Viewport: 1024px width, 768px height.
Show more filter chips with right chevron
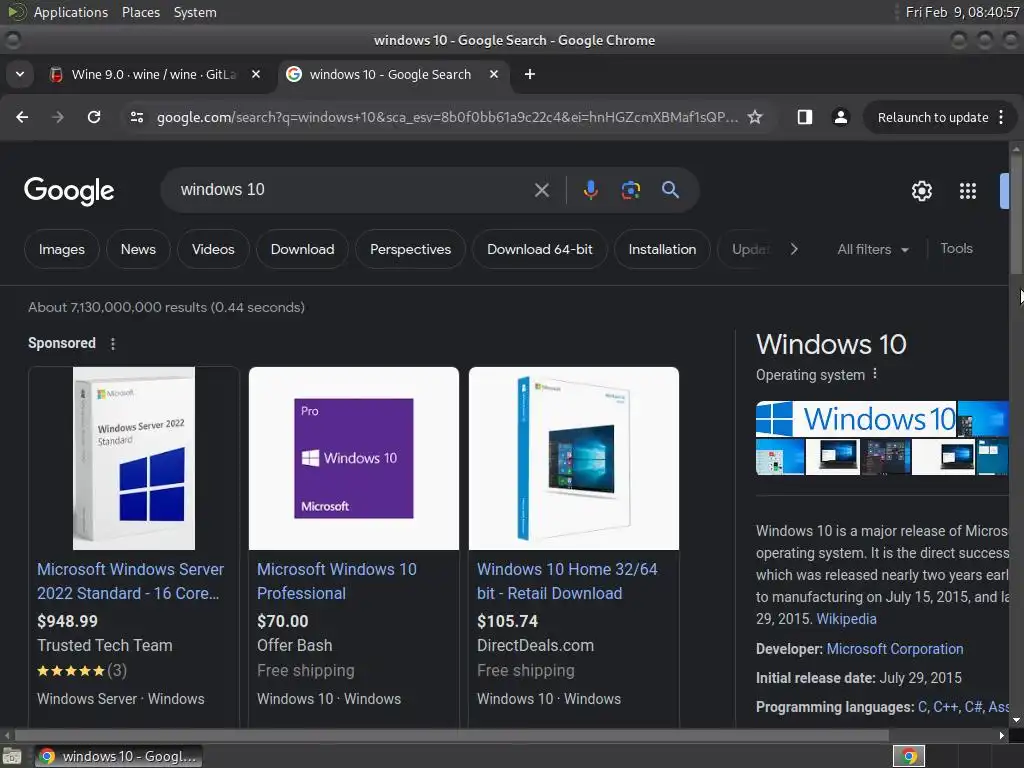[794, 249]
